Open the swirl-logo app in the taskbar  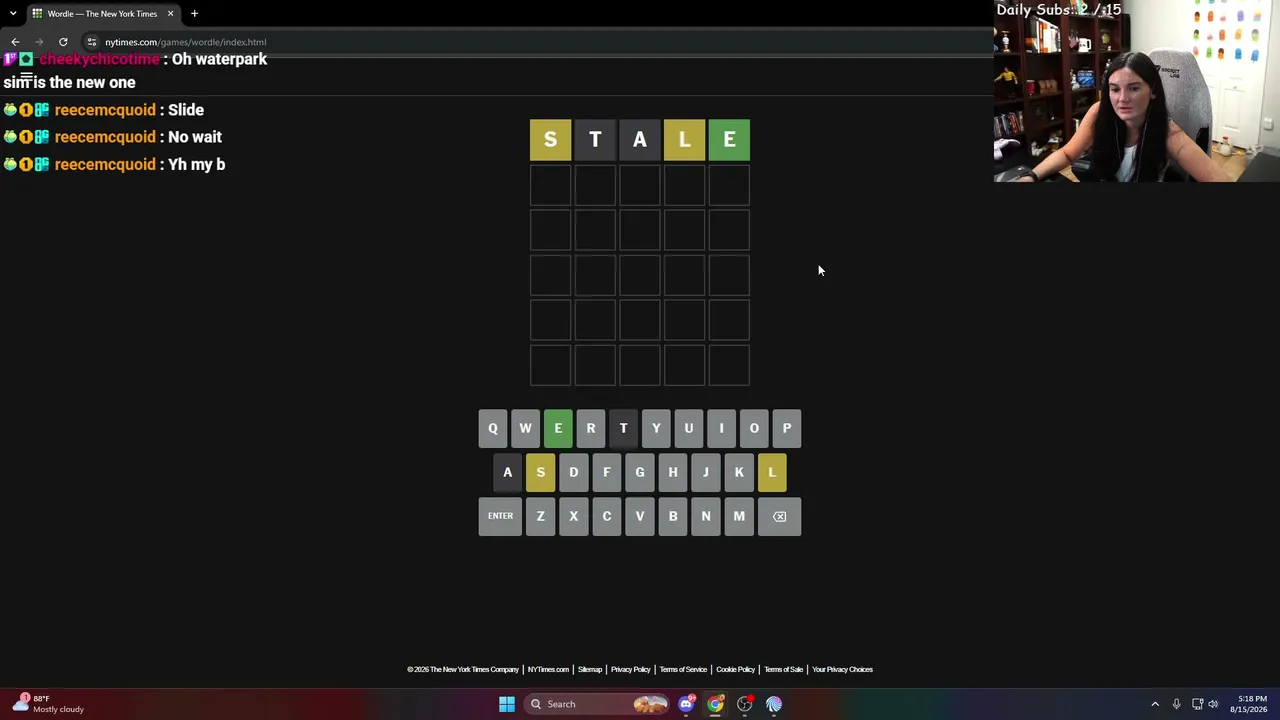(774, 704)
